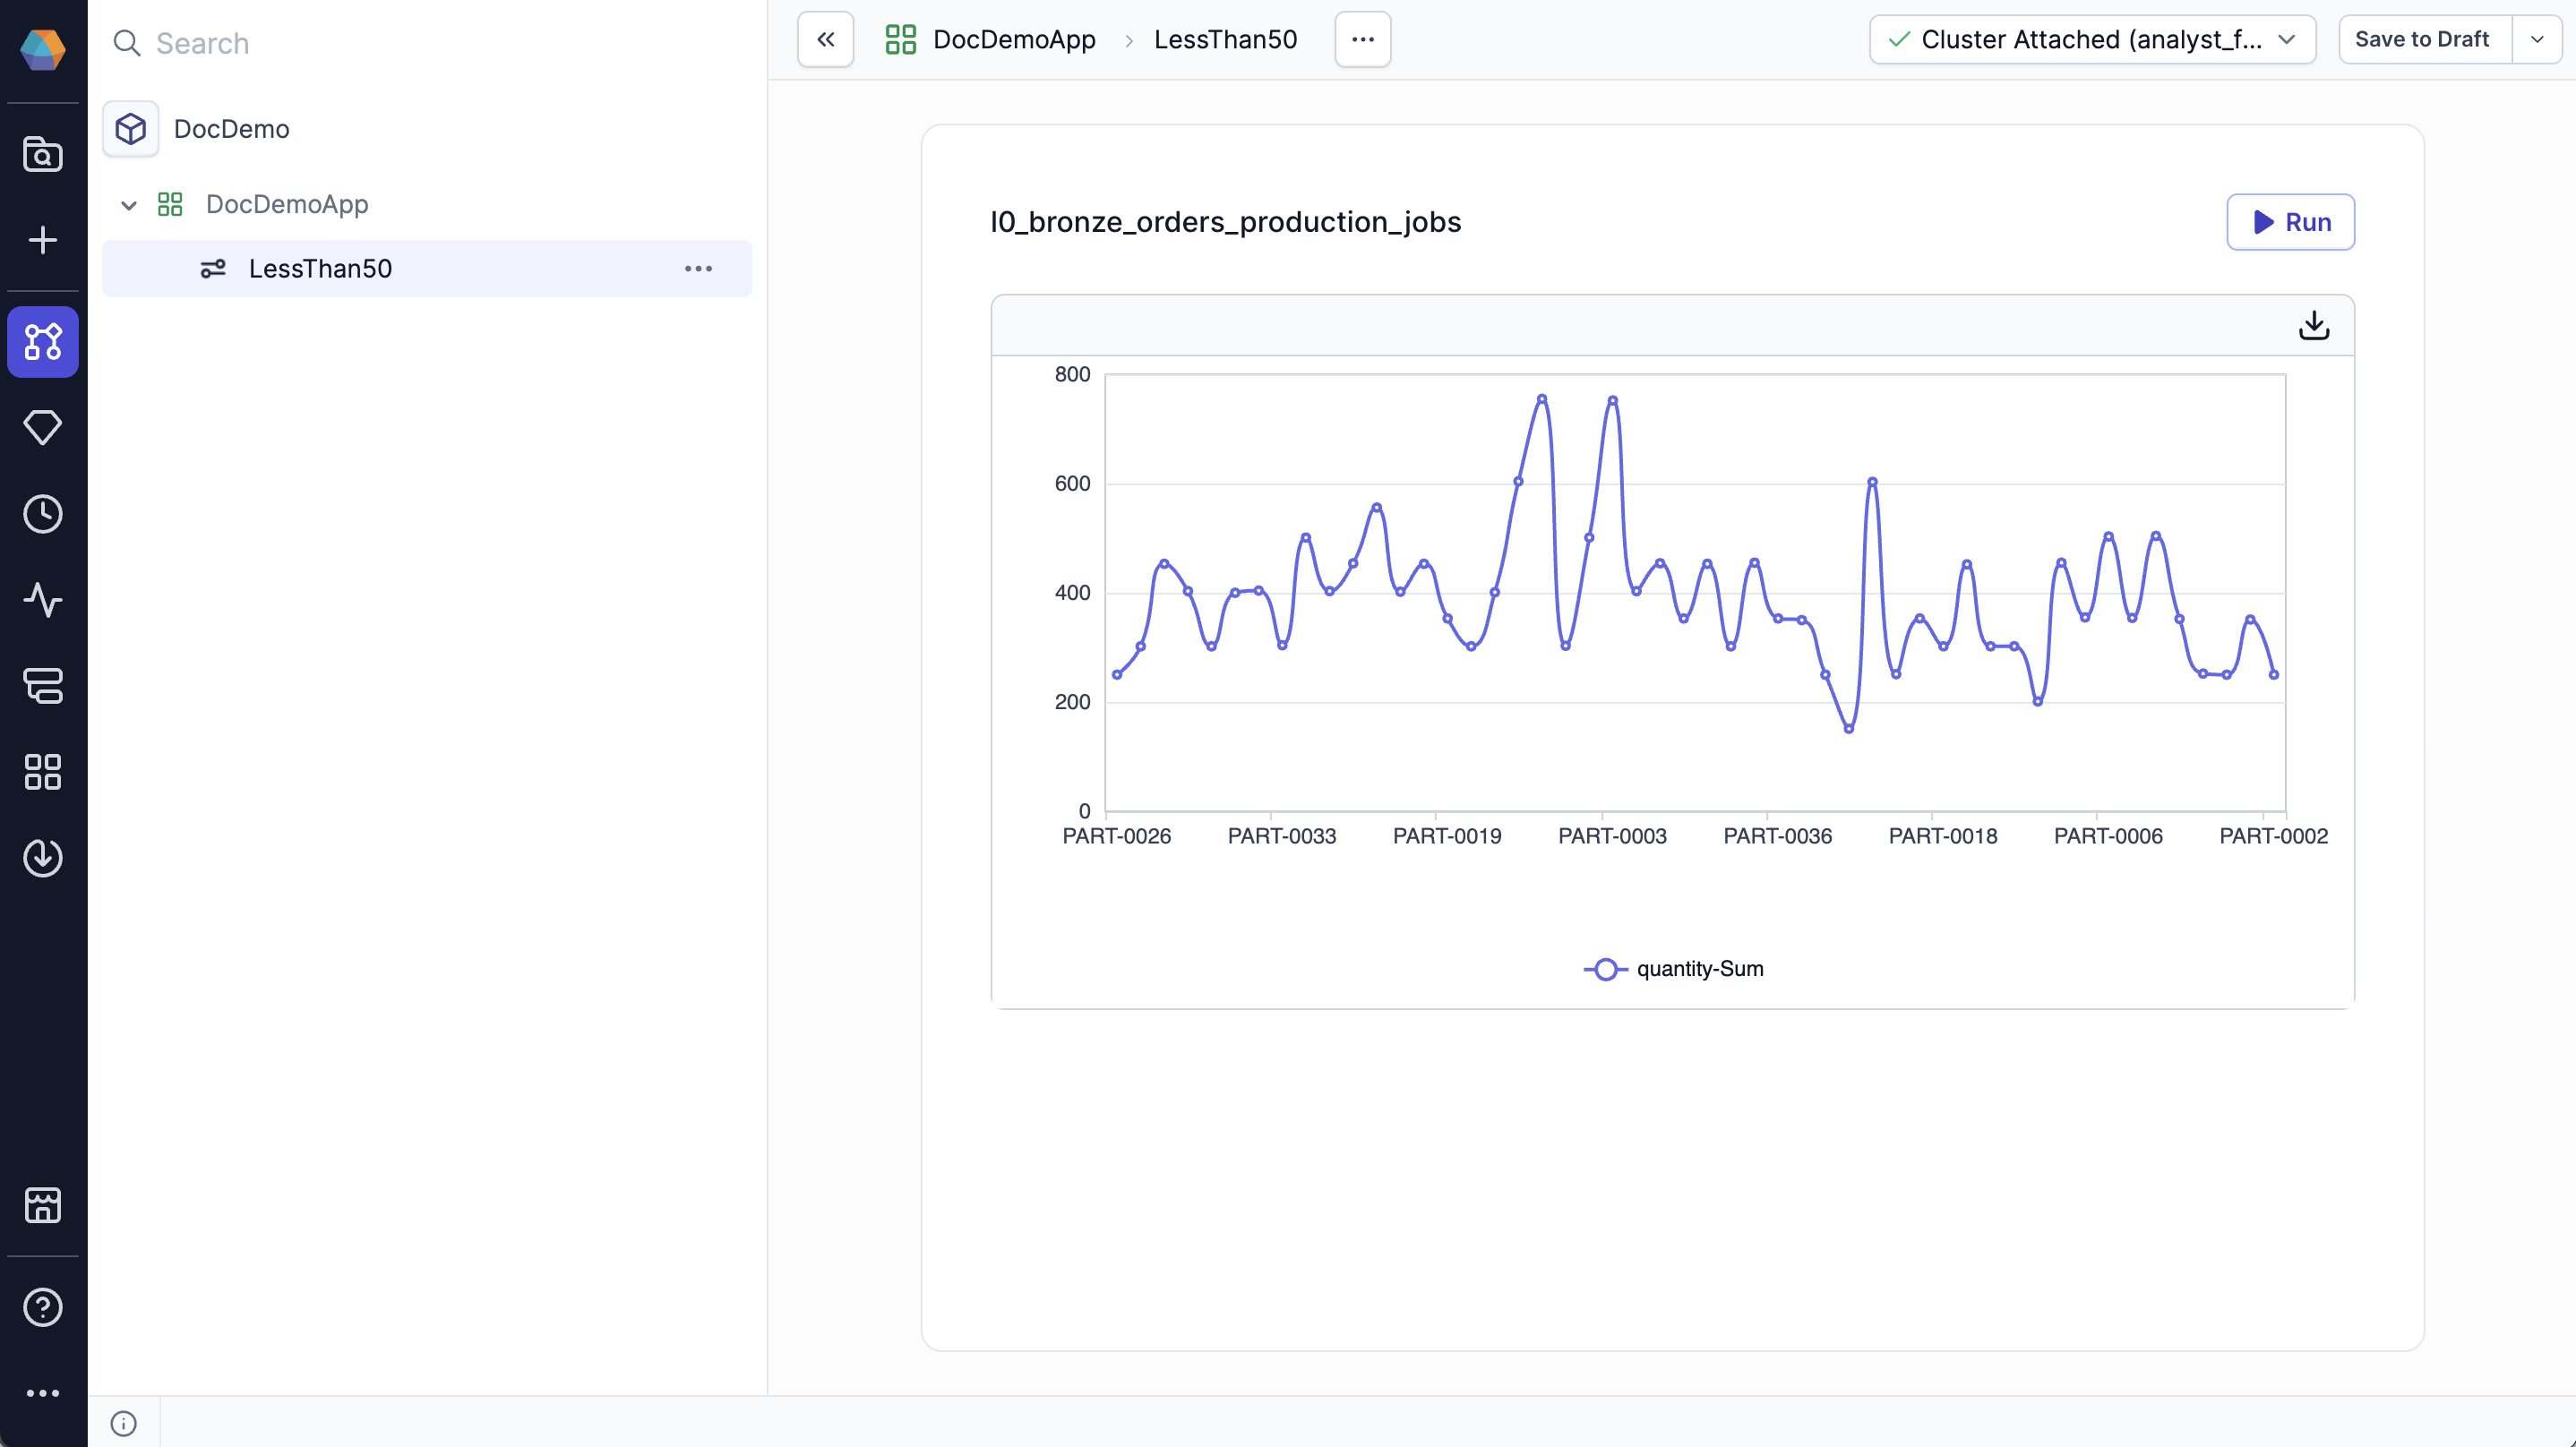The image size is (2576, 1447).
Task: Click the search magnifier icon
Action: (x=127, y=43)
